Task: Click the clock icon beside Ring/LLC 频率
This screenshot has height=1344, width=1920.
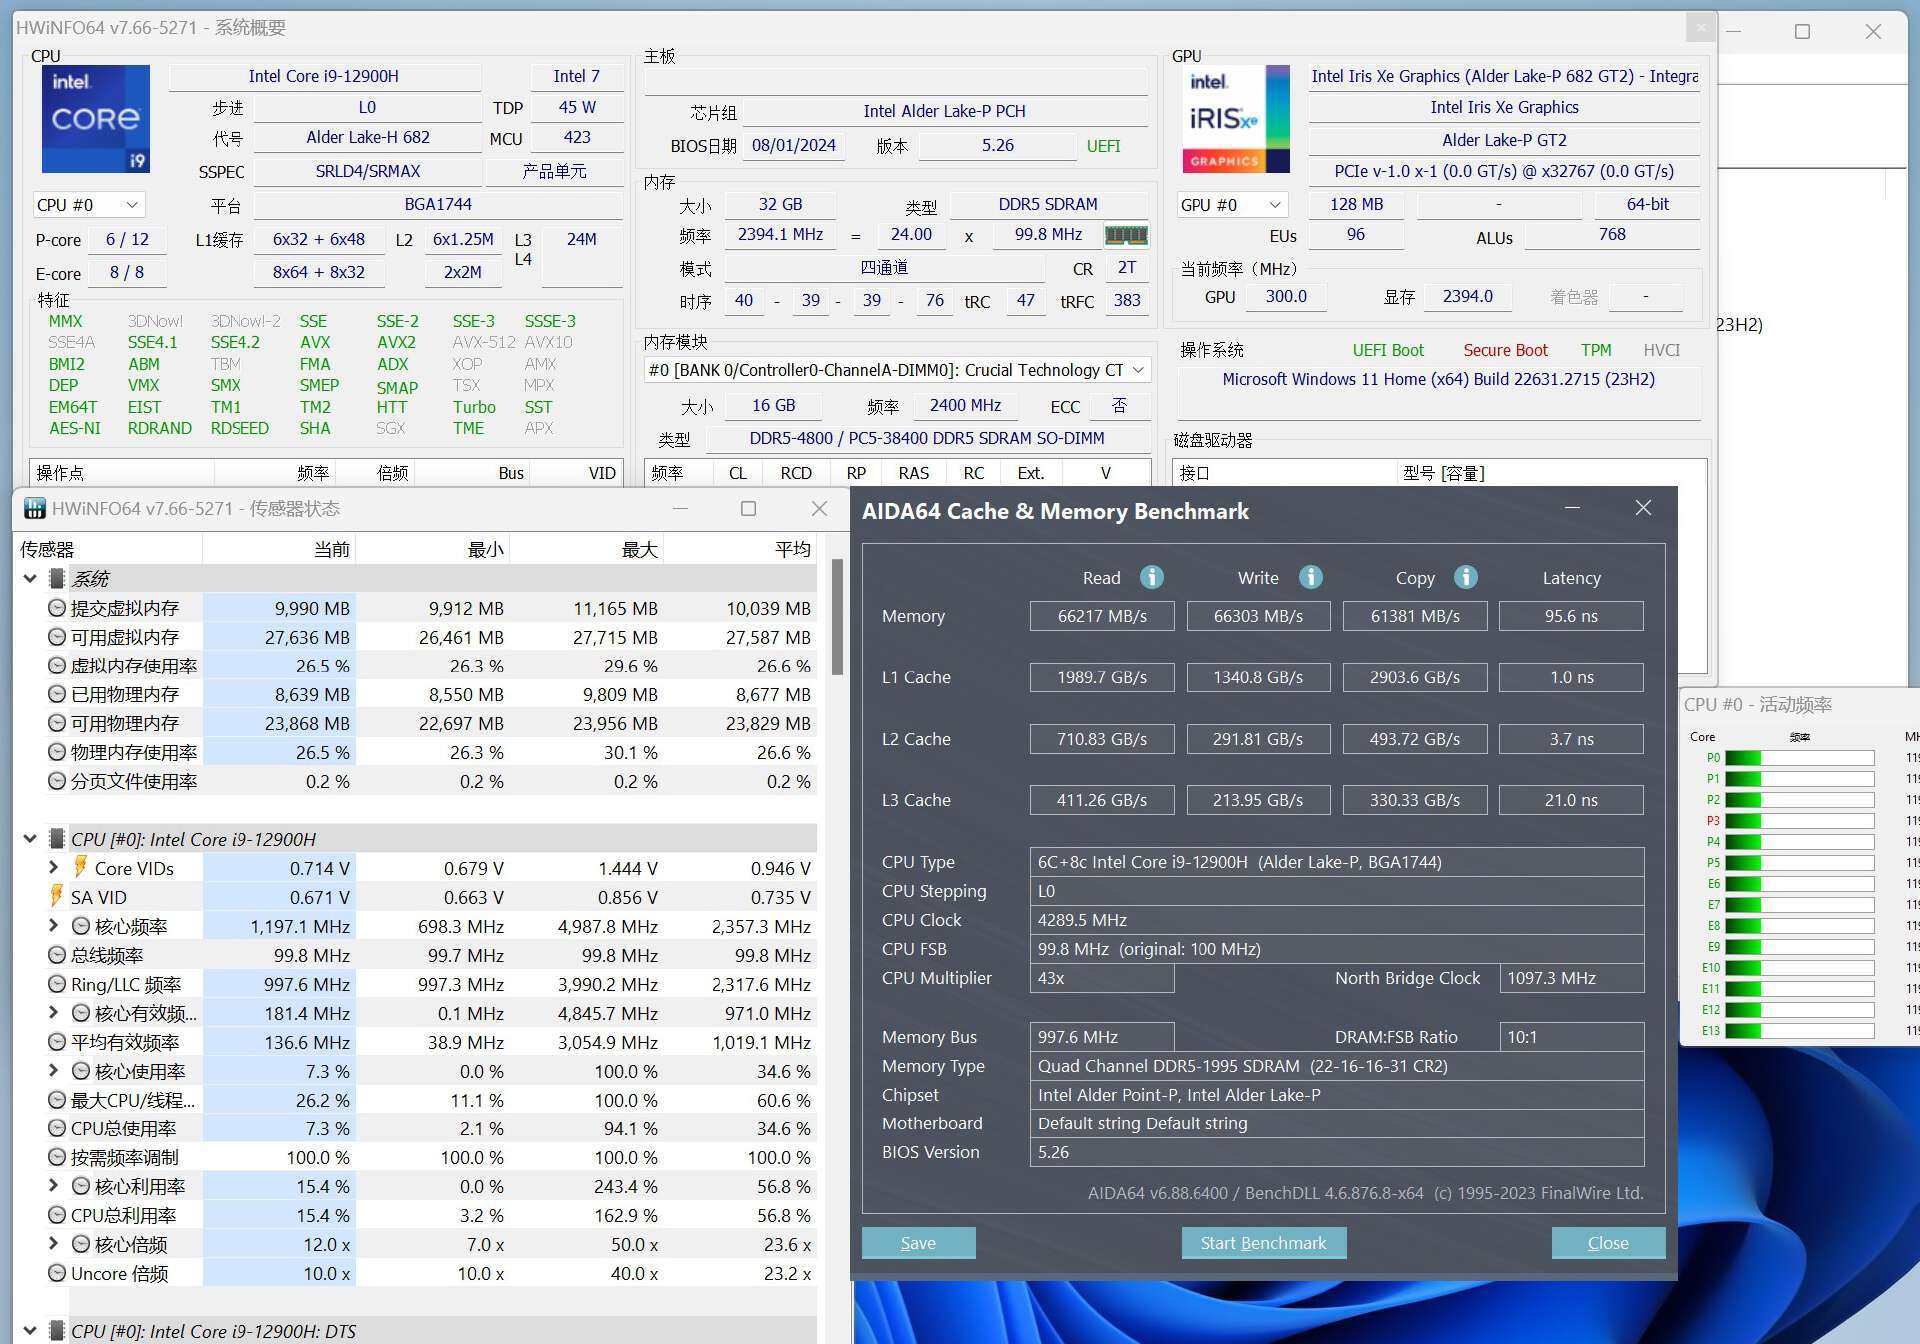Action: click(57, 984)
